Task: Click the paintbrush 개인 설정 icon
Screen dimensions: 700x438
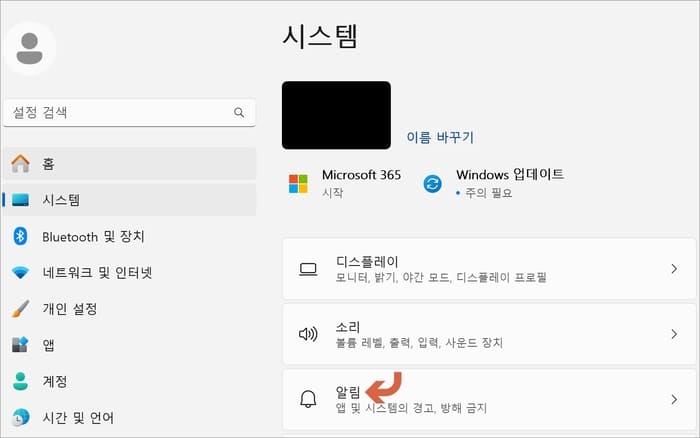Action: point(21,309)
